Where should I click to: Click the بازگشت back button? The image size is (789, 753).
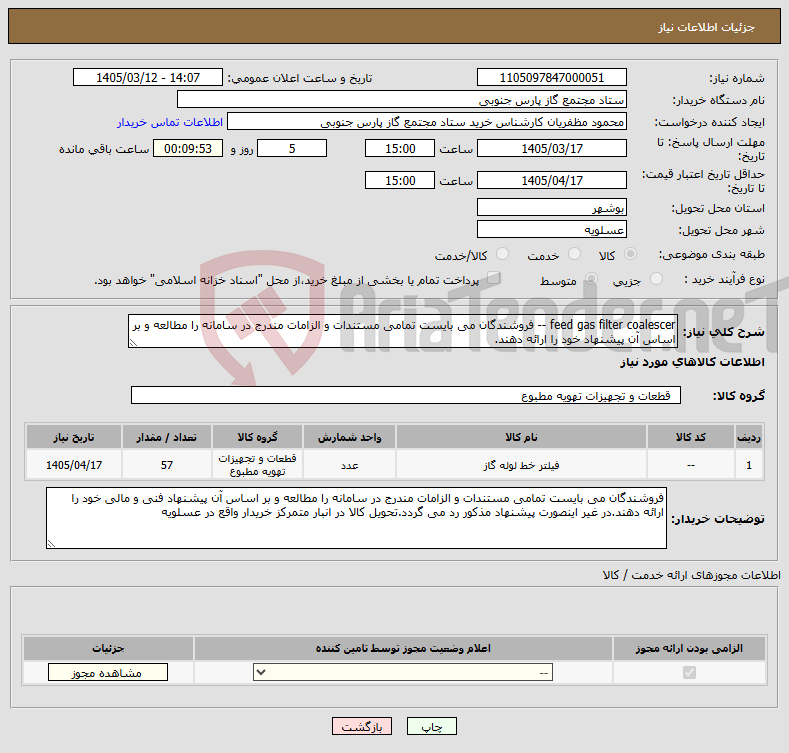(362, 726)
